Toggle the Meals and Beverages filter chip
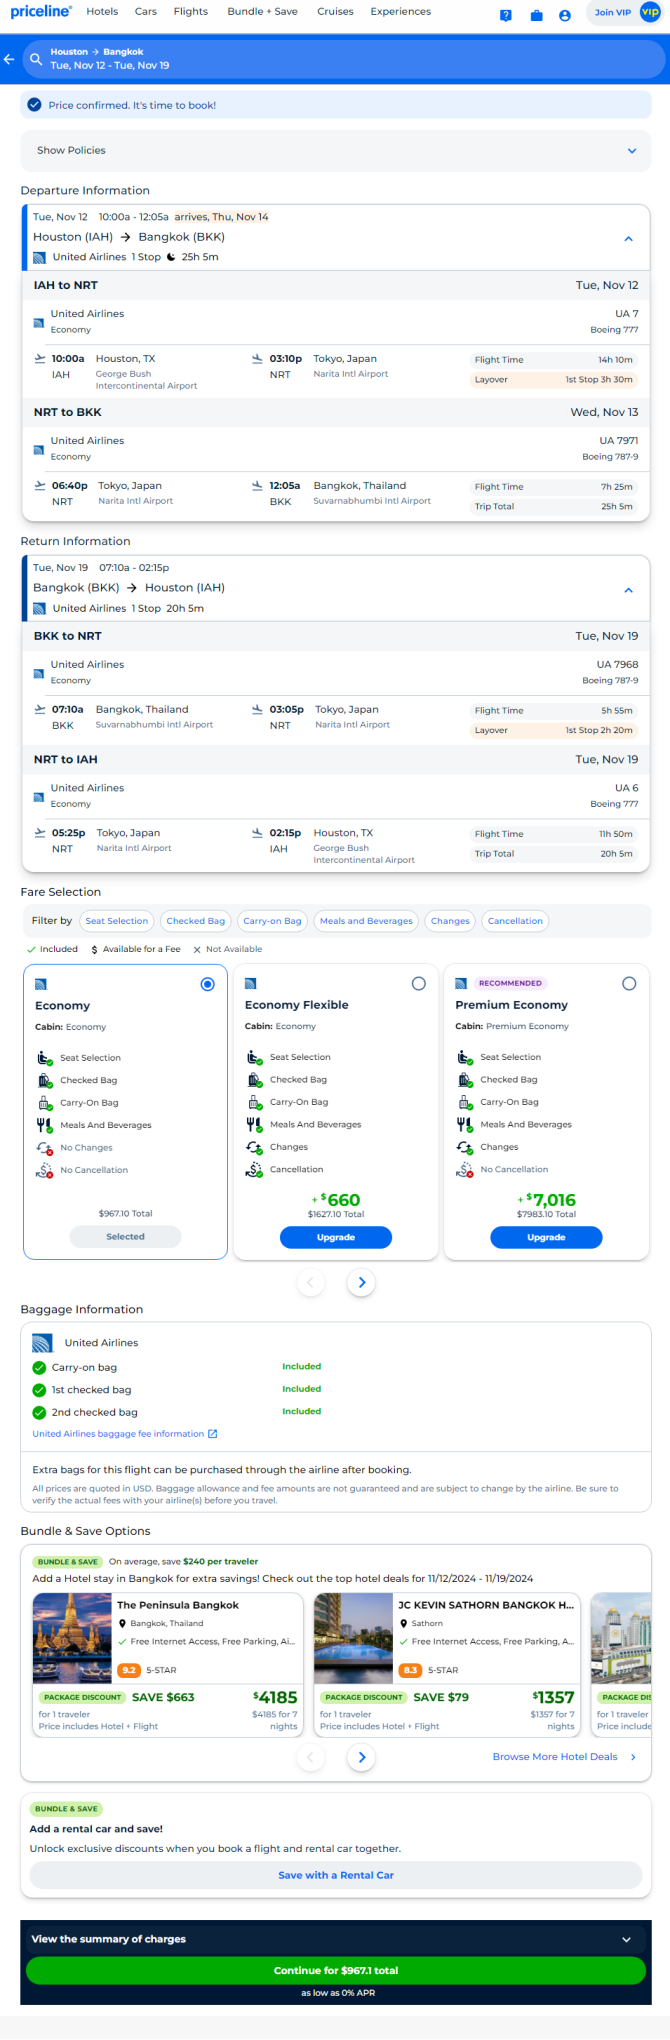This screenshot has width=670, height=2040. (x=366, y=921)
